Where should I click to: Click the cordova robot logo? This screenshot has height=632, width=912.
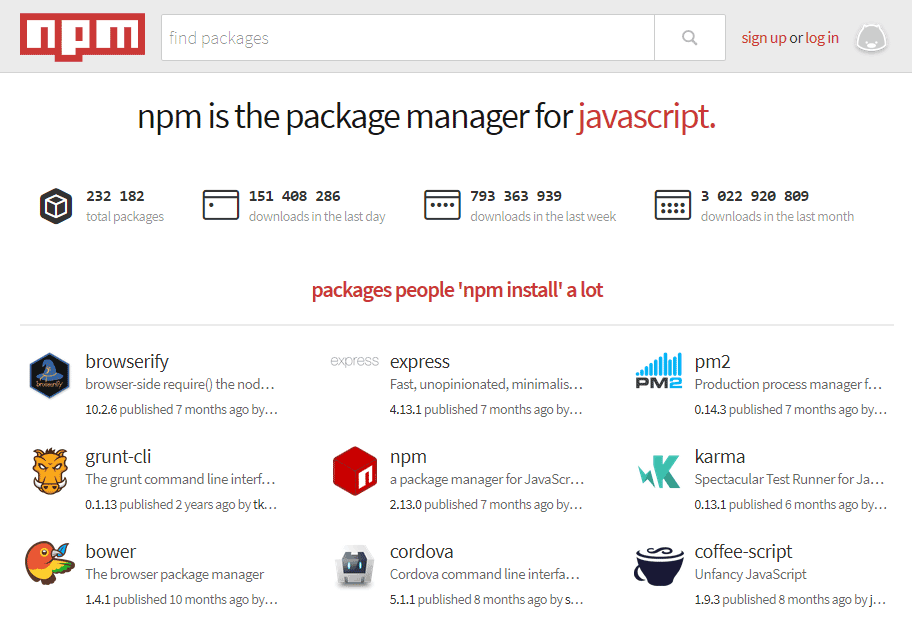coord(355,566)
